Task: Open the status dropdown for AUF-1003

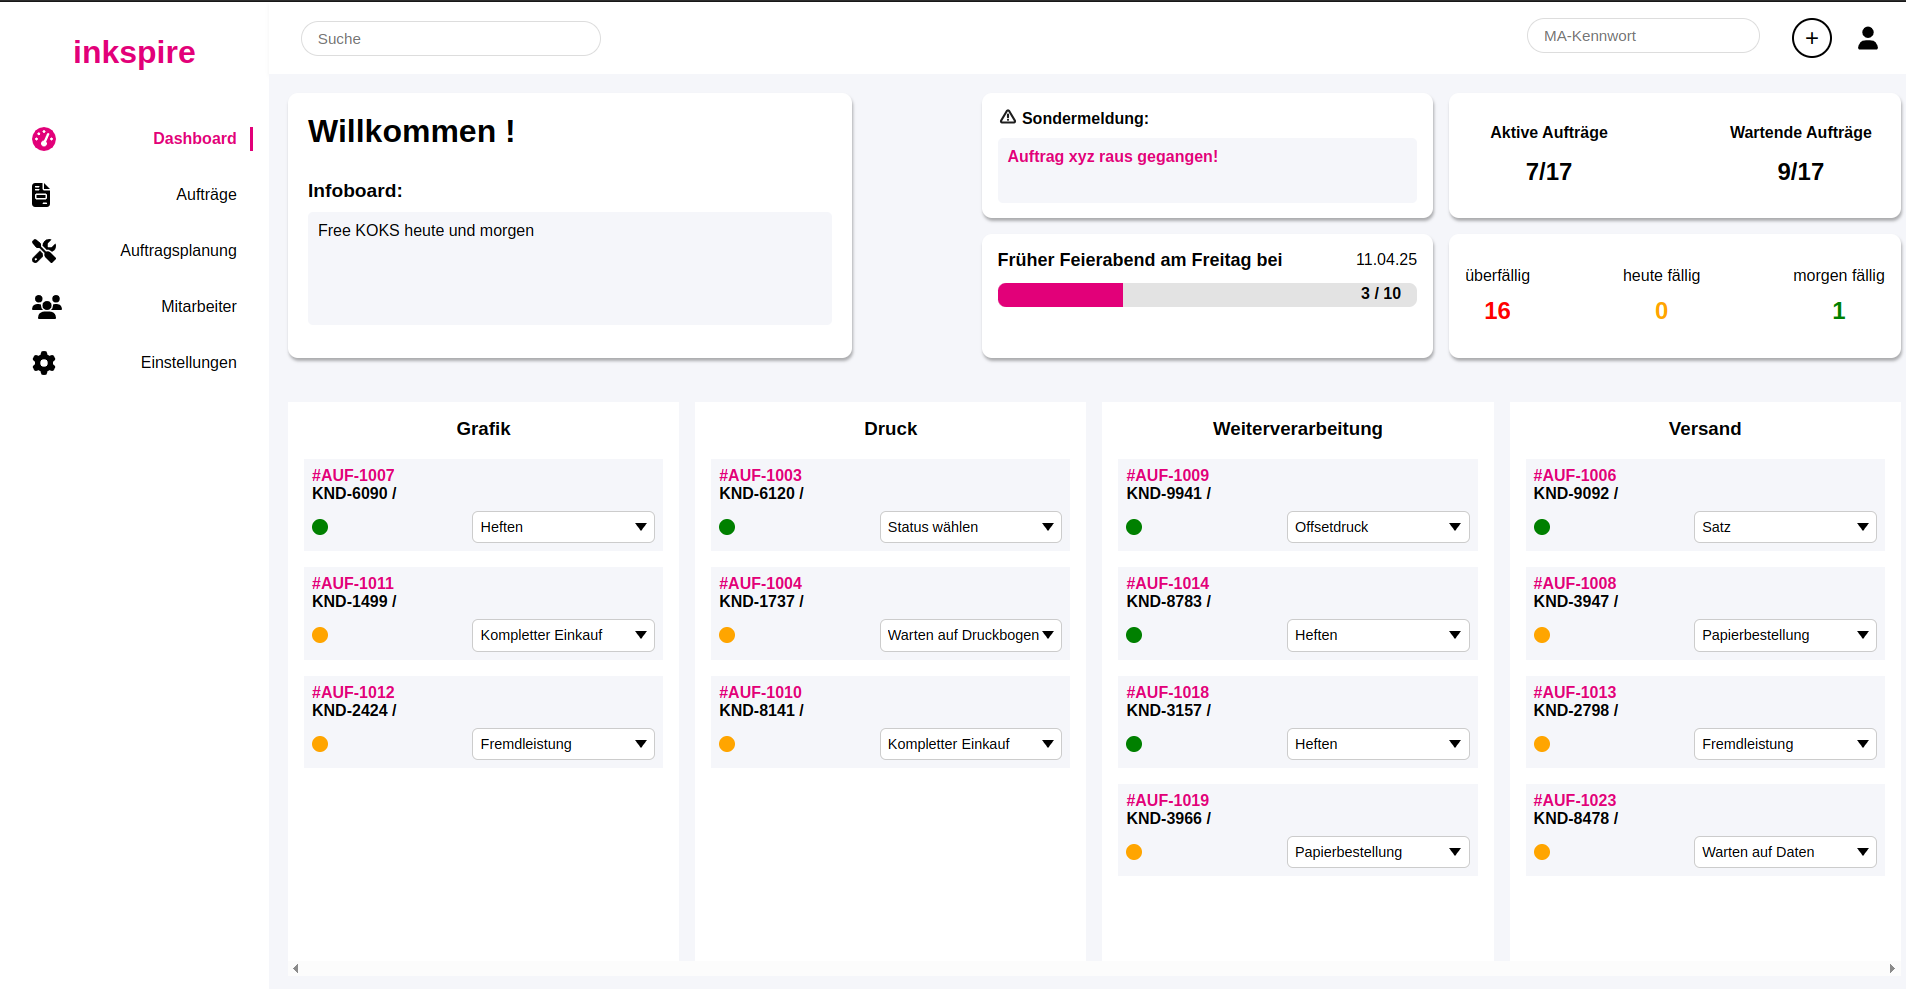Action: pos(969,527)
